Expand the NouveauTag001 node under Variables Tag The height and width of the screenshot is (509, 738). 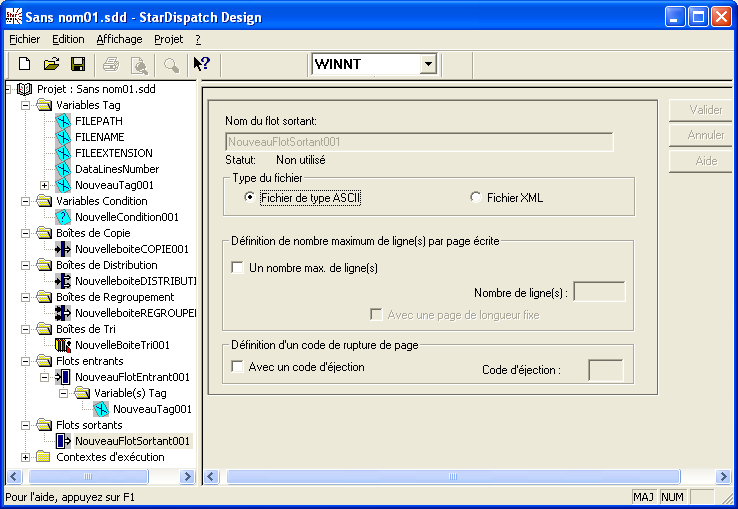pyautogui.click(x=44, y=185)
